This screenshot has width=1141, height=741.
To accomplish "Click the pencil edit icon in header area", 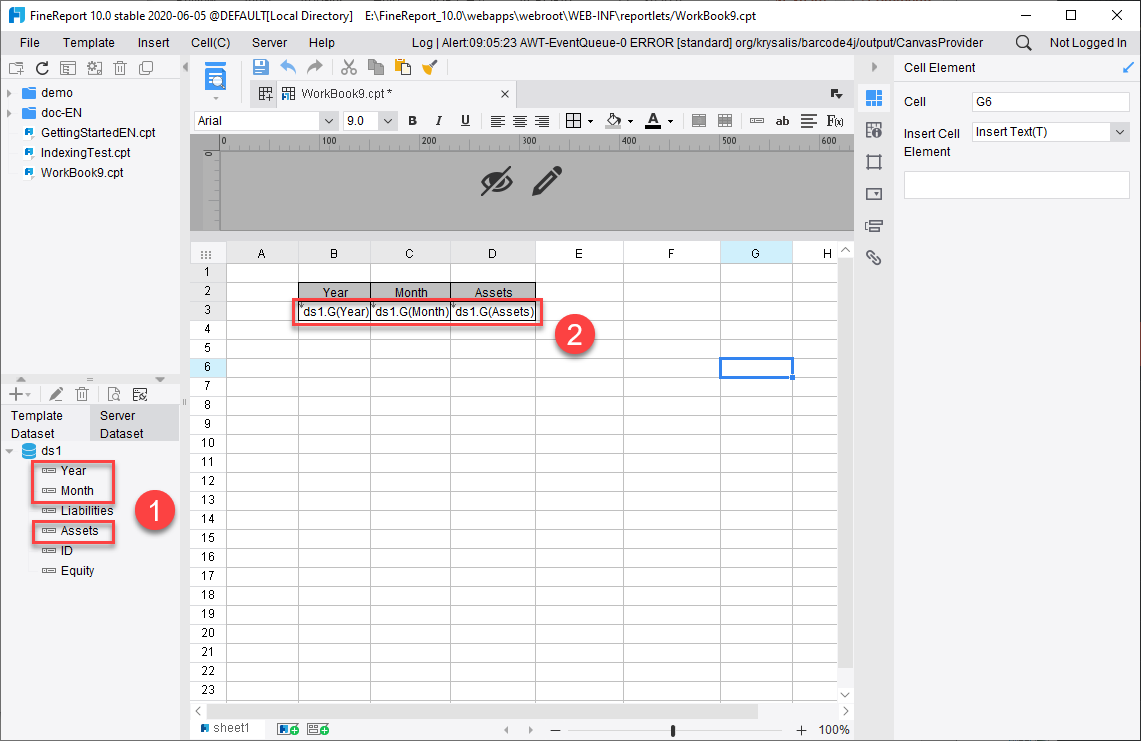I will (547, 181).
